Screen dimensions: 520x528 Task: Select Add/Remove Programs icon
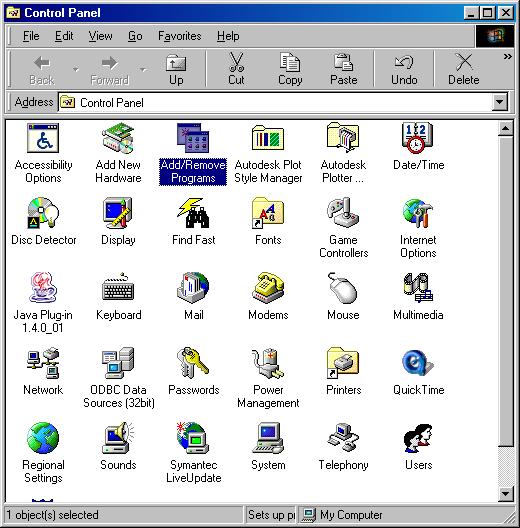(x=193, y=138)
